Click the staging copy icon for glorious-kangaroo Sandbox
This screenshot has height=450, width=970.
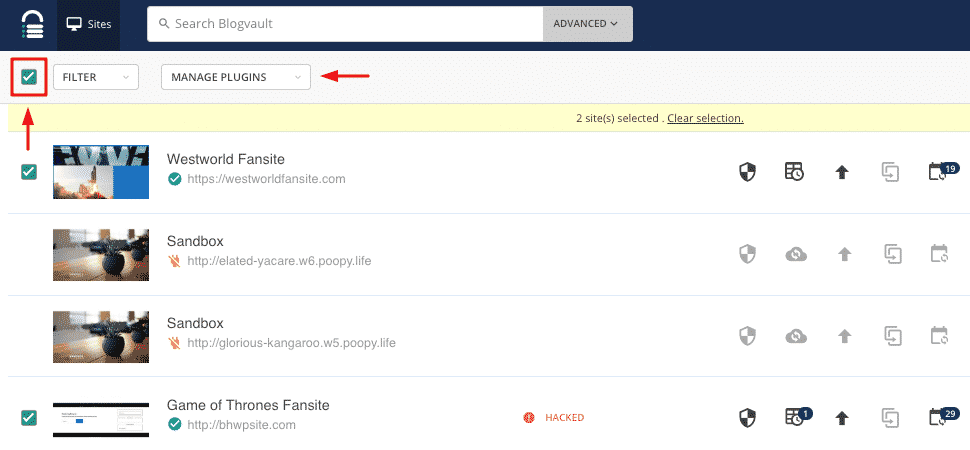click(892, 336)
